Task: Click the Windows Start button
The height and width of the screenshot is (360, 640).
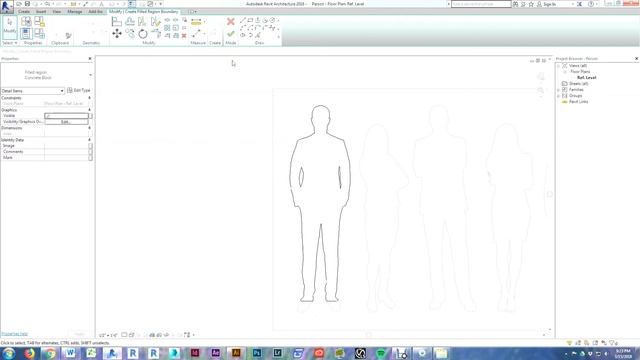Action: coord(8,353)
